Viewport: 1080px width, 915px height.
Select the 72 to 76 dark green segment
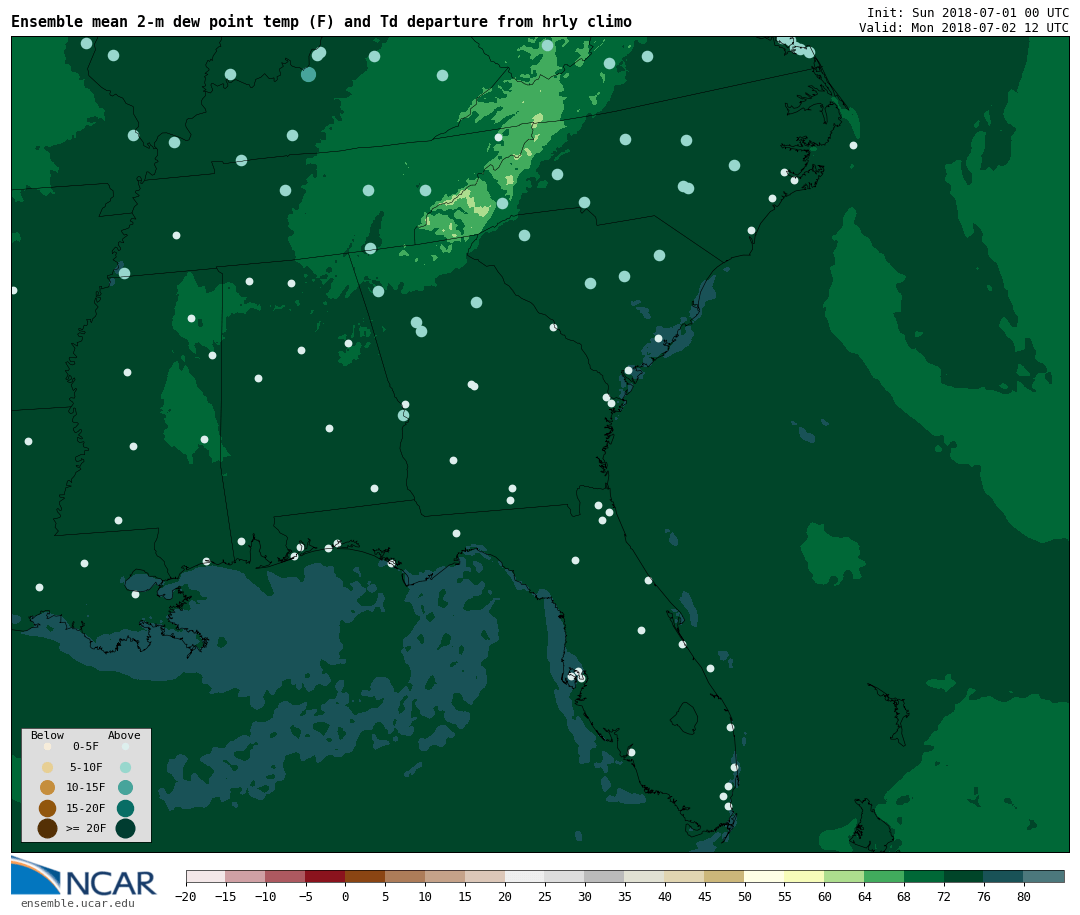tap(965, 876)
